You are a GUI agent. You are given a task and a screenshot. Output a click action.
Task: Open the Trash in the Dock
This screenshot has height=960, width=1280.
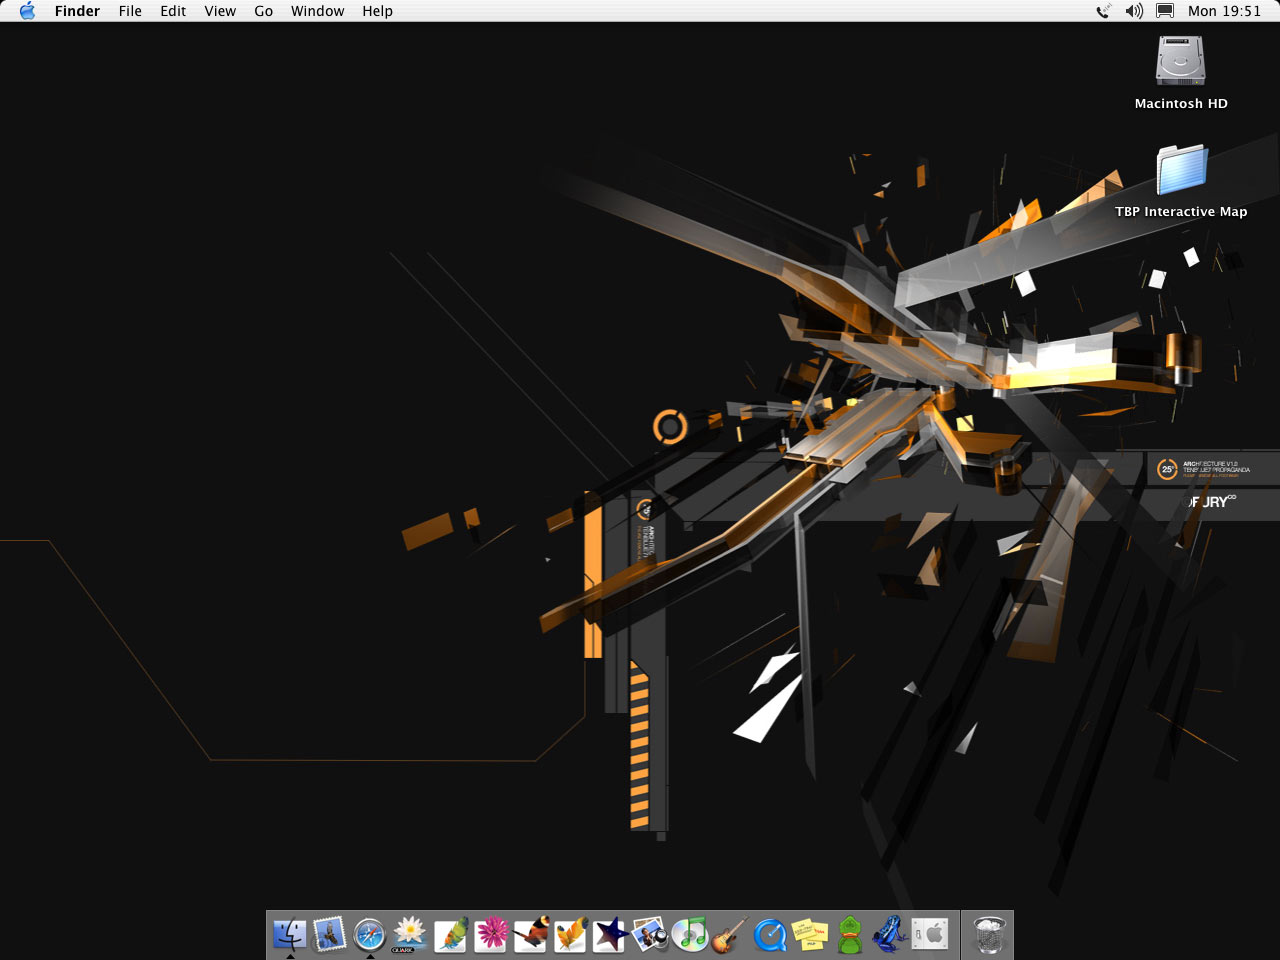click(x=989, y=935)
